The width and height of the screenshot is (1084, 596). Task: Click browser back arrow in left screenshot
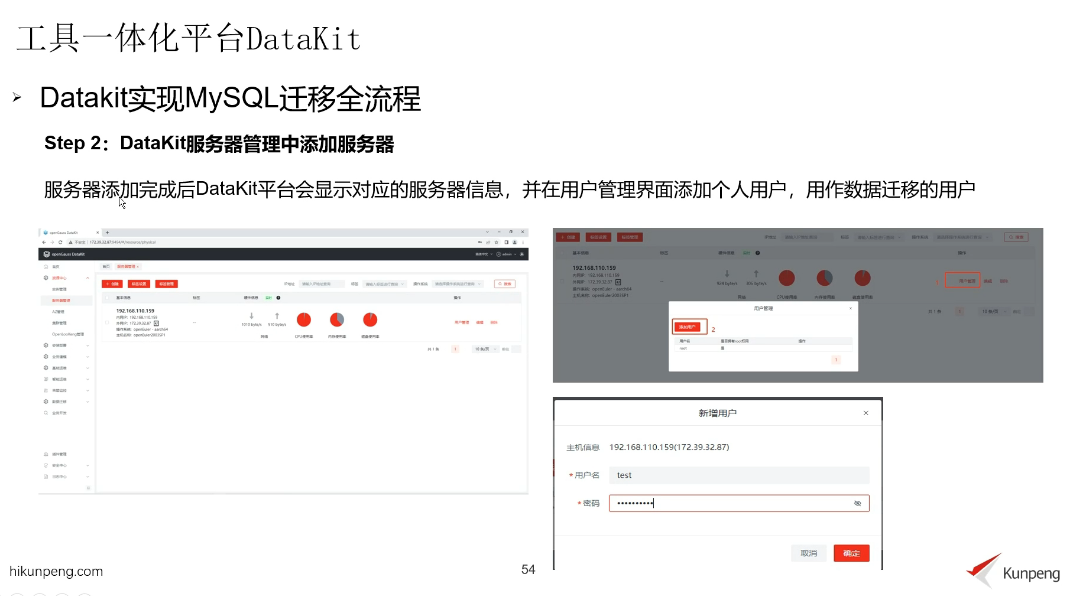point(44,243)
